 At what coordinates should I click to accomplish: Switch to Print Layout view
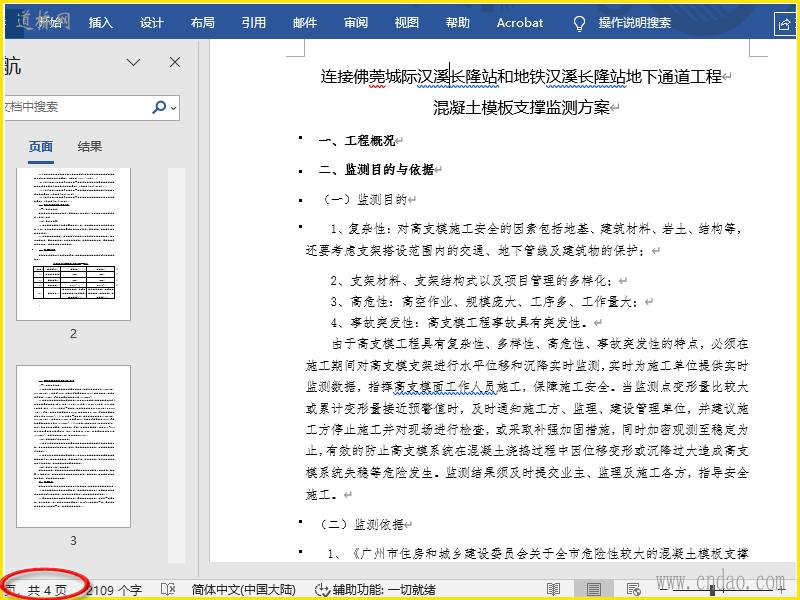pos(594,589)
